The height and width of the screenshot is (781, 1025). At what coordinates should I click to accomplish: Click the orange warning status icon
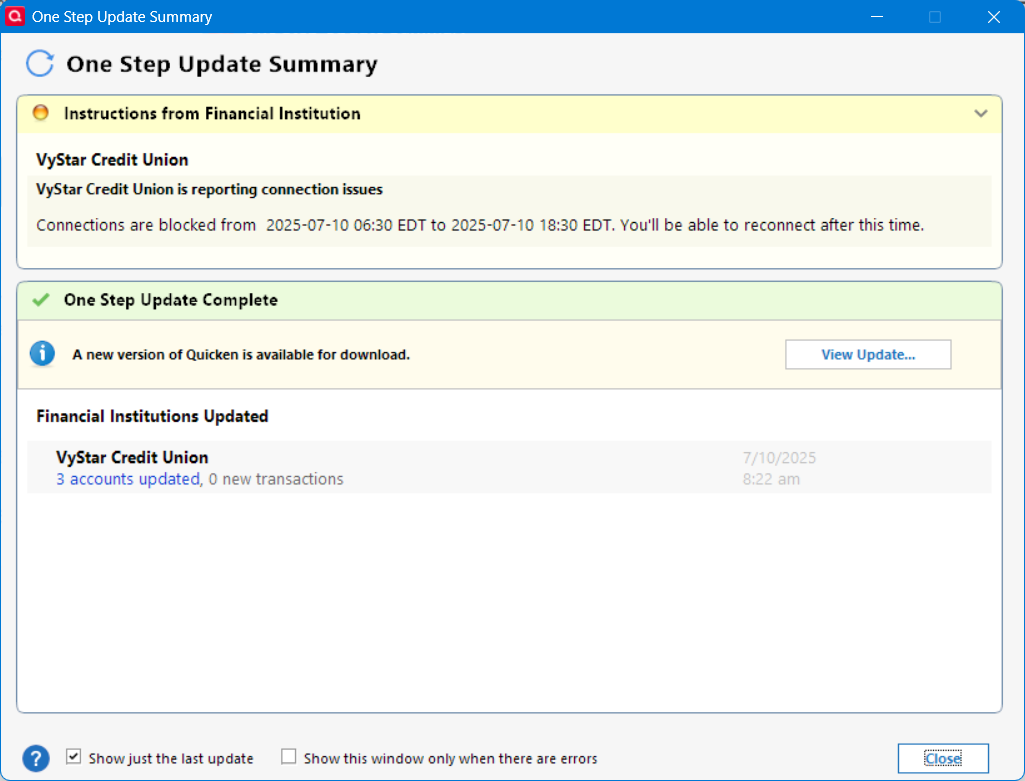pyautogui.click(x=41, y=112)
